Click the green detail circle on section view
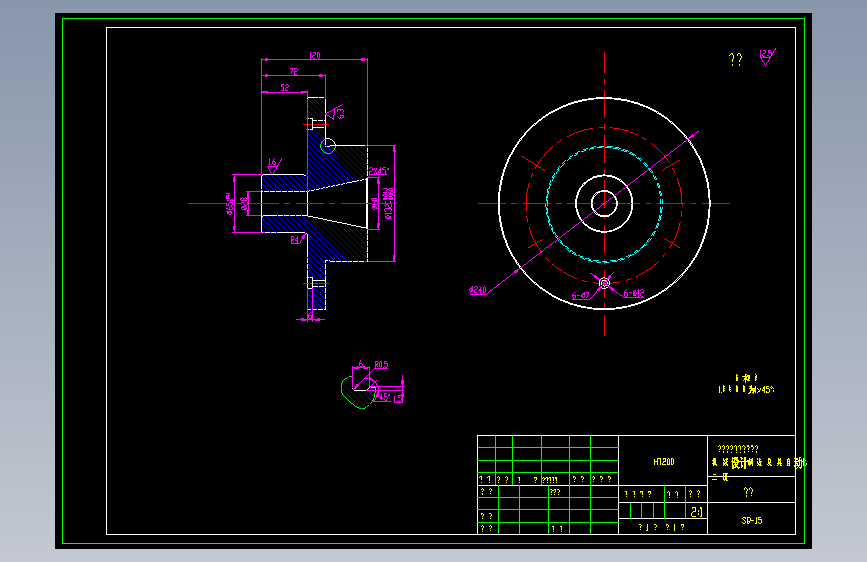The image size is (867, 562). pos(328,146)
